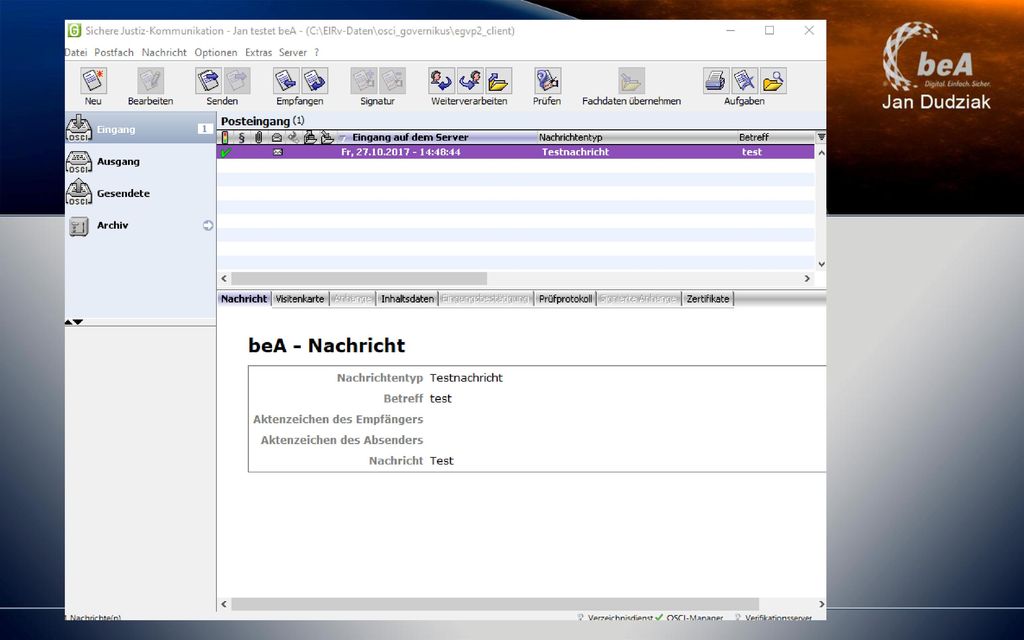Click the Nachrichtentyp column header
Screen dimensions: 1024x640
[570, 138]
